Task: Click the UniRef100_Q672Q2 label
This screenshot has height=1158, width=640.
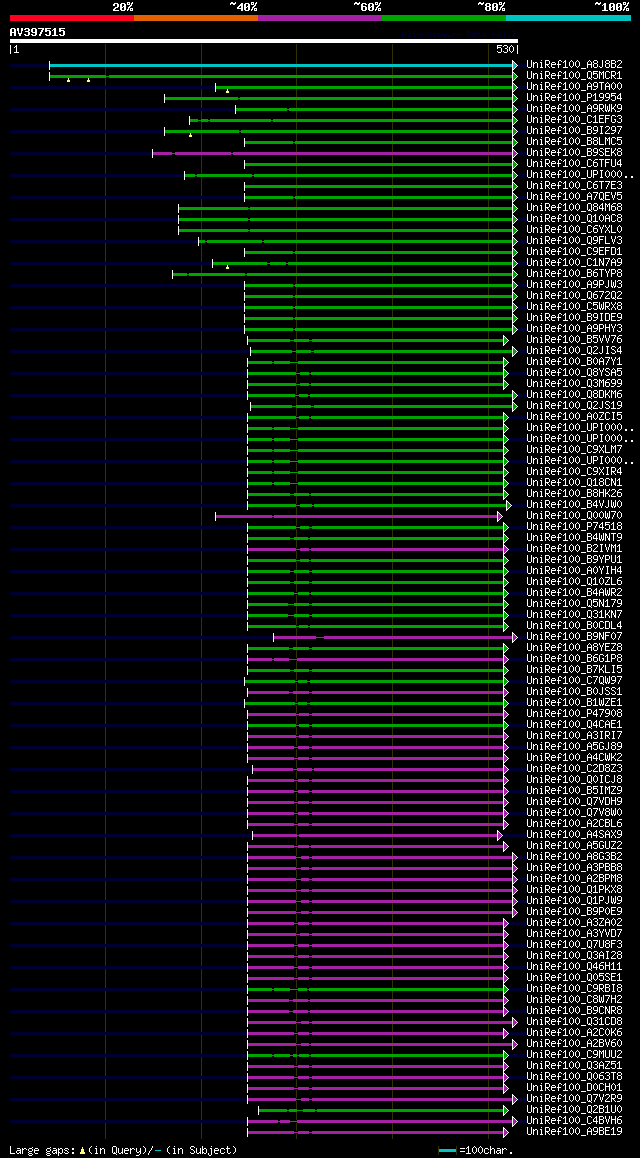Action: pyautogui.click(x=574, y=296)
